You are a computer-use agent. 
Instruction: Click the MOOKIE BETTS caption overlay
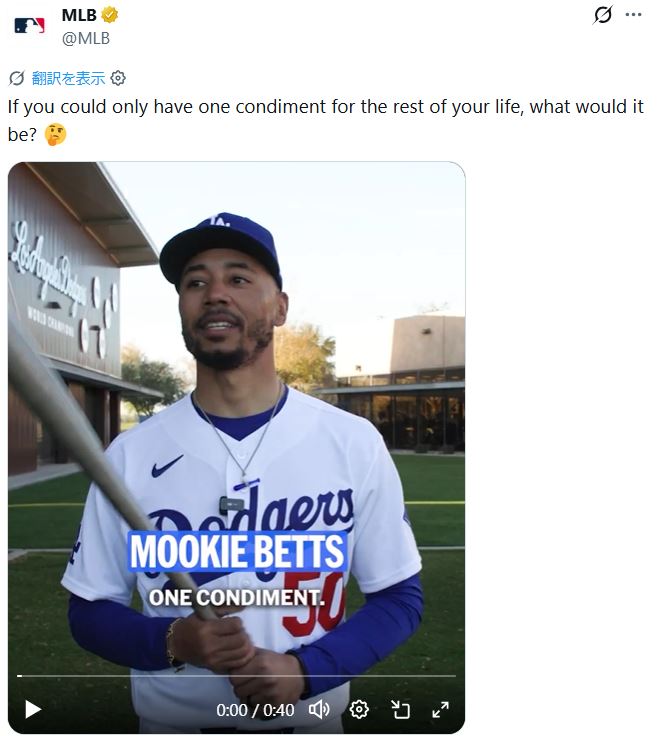[237, 552]
